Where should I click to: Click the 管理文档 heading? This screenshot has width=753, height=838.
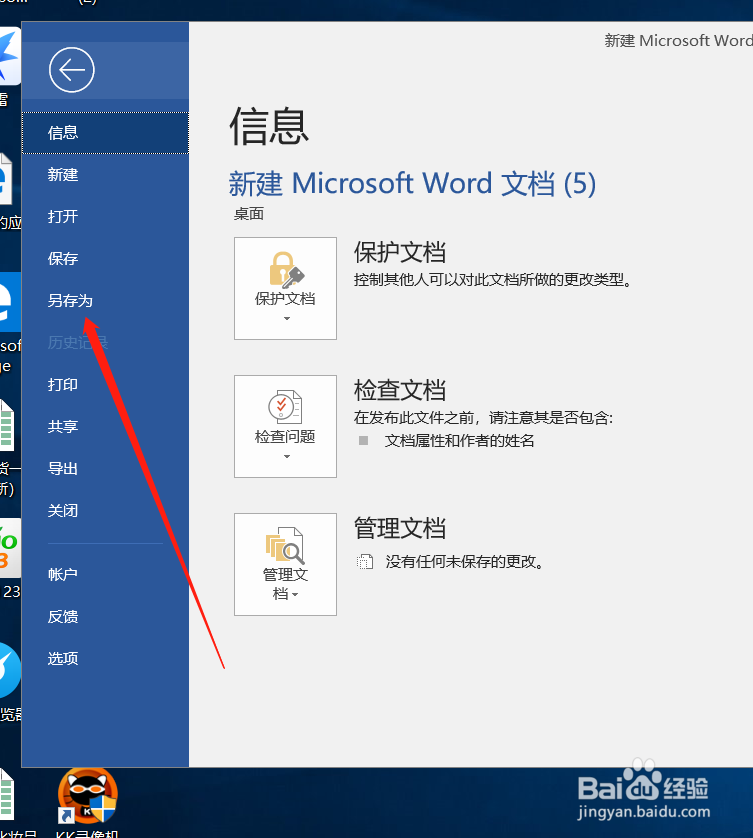point(400,528)
